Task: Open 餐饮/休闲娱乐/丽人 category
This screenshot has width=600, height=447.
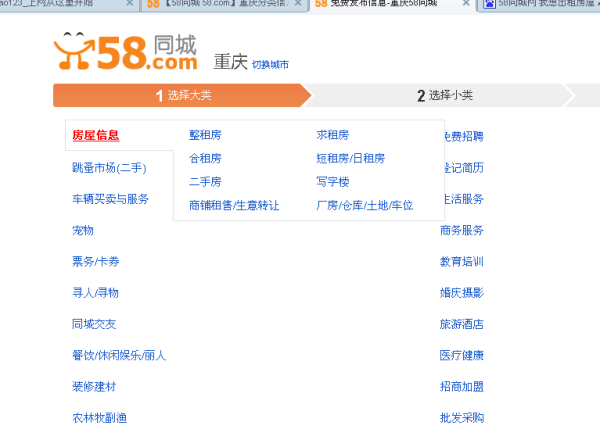Action: click(119, 356)
